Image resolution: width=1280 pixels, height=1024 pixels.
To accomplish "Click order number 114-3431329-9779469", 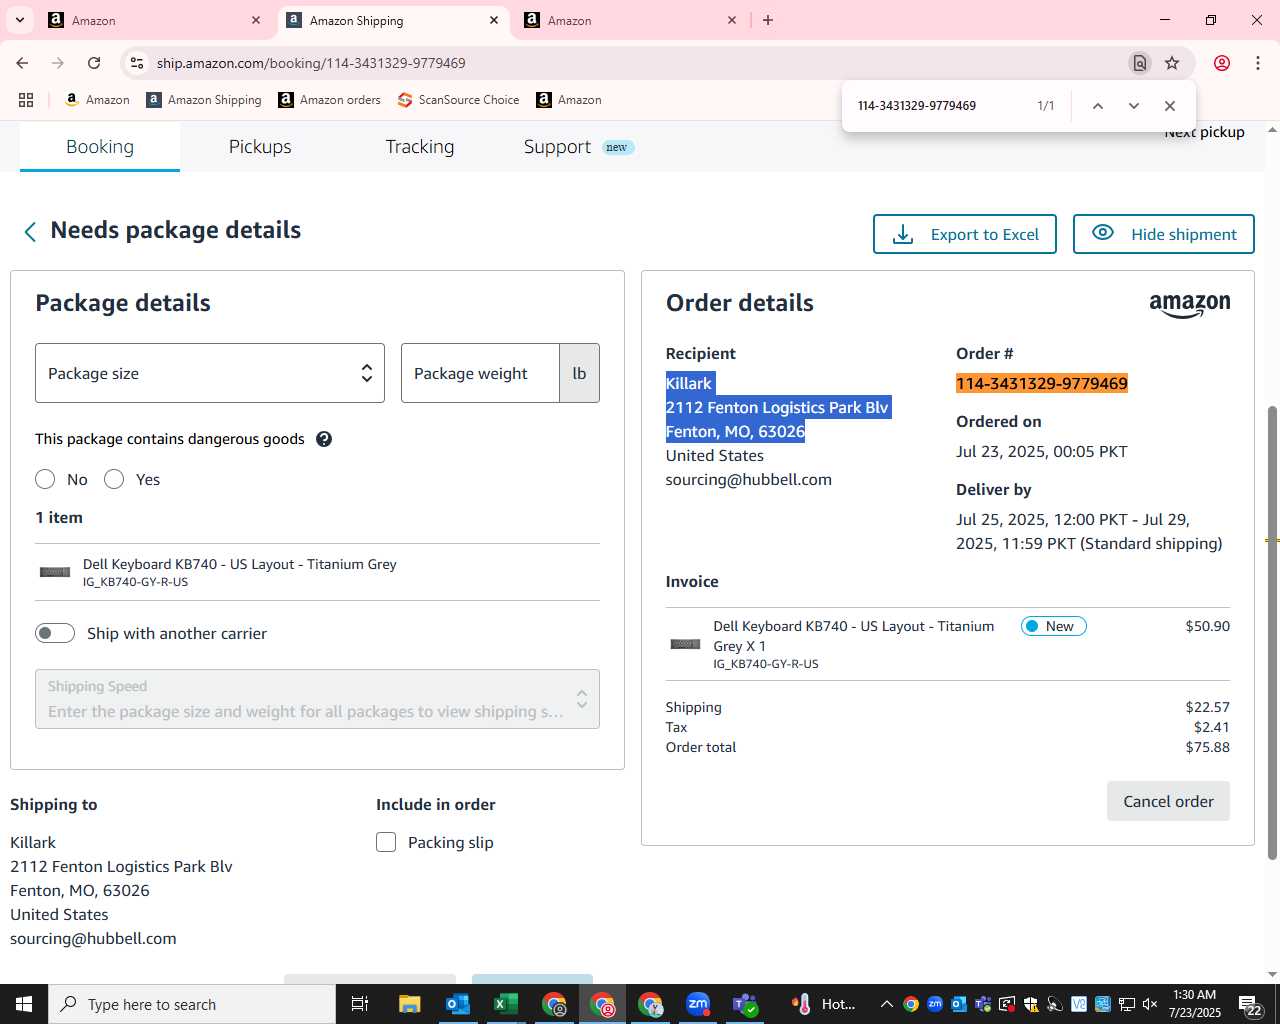I will 1042,383.
